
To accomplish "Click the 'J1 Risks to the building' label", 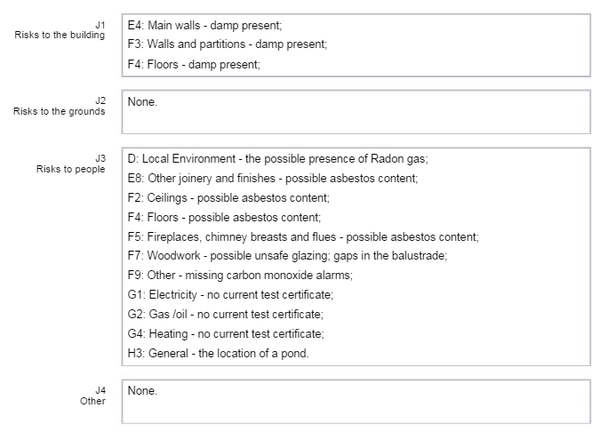I will (x=60, y=30).
